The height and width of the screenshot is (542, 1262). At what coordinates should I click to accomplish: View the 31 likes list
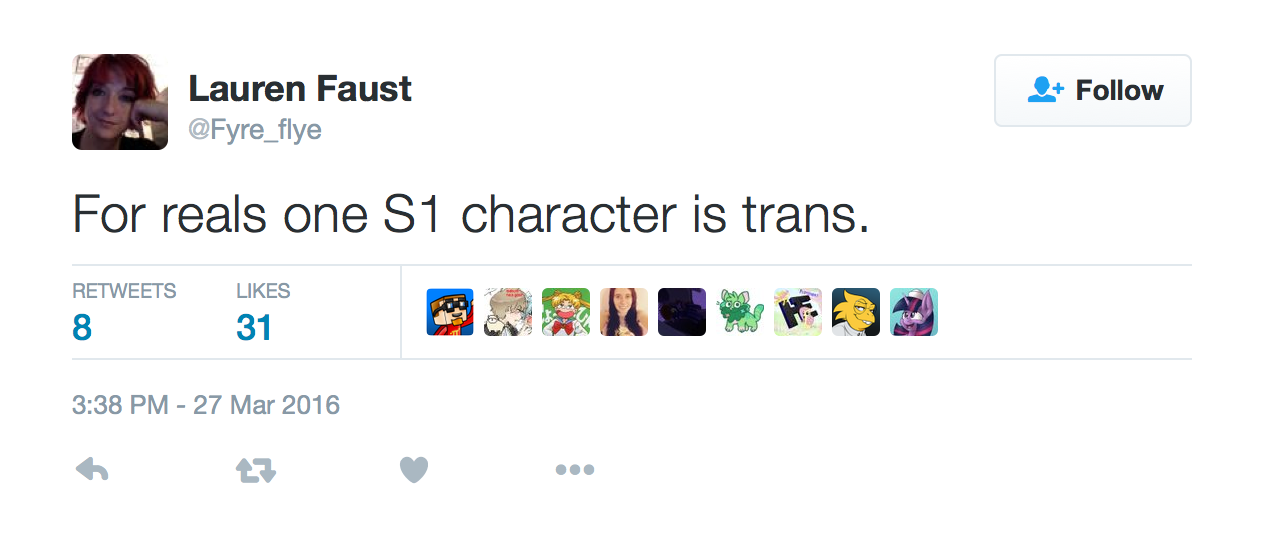tap(254, 327)
